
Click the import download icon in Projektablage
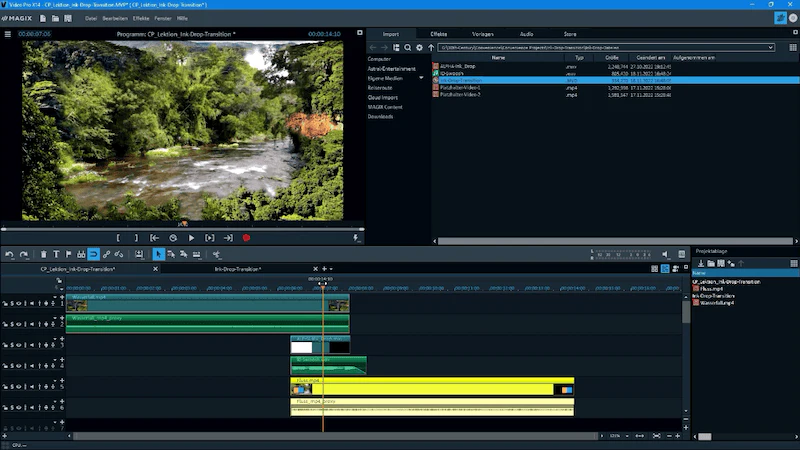point(701,263)
